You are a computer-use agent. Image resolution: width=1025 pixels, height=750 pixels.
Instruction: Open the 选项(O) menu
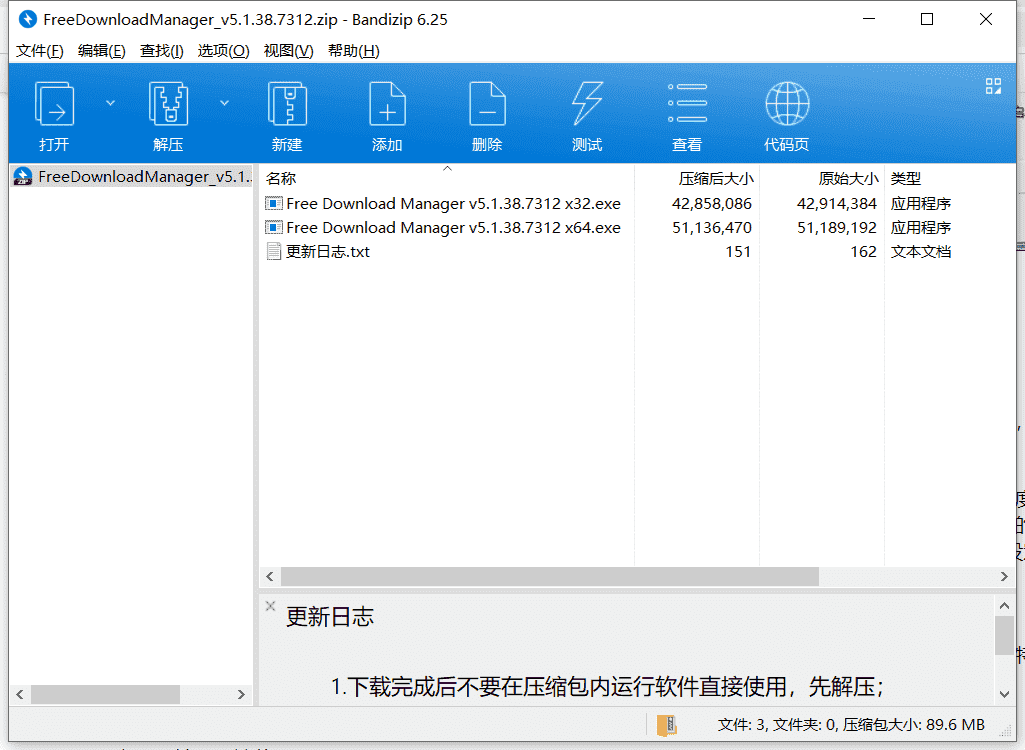point(224,51)
